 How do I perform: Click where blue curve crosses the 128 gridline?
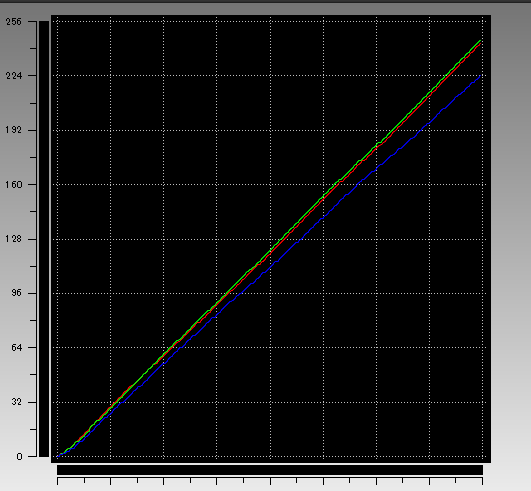tap(300, 239)
